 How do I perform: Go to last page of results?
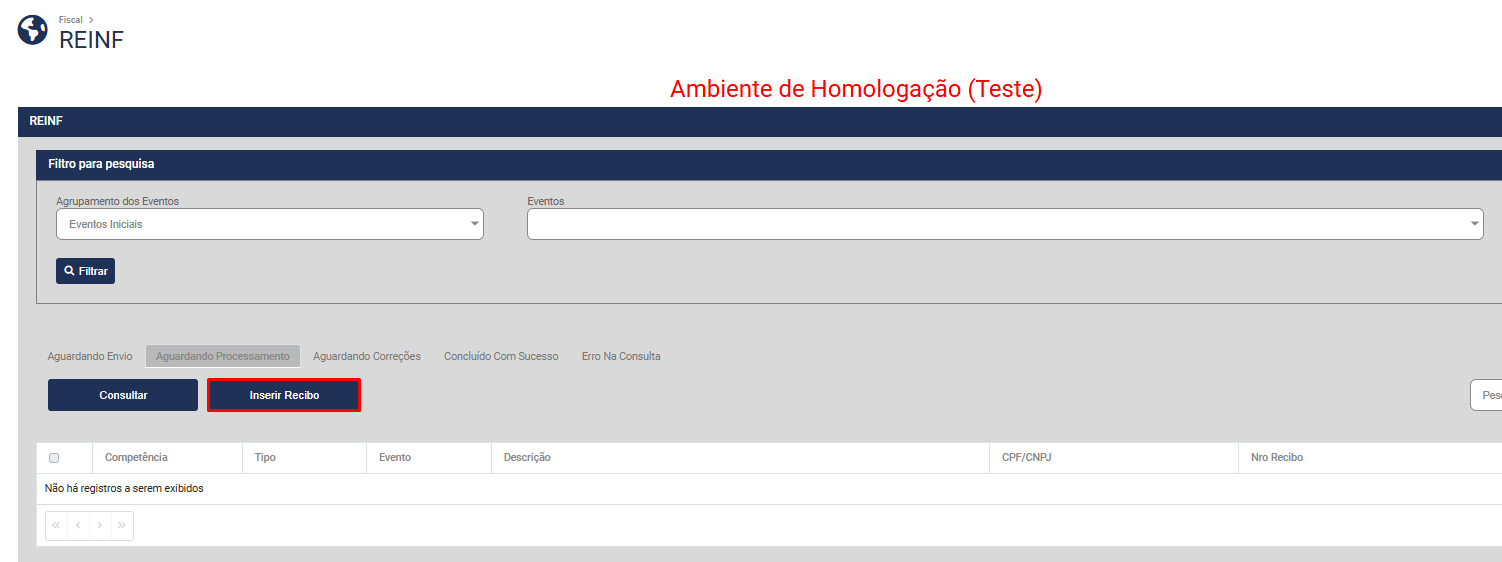tap(122, 526)
